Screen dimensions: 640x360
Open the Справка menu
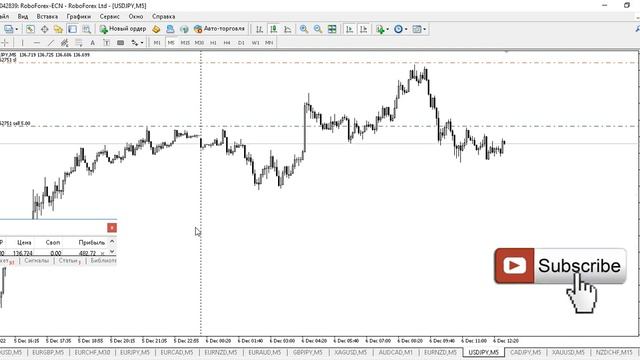pyautogui.click(x=164, y=16)
